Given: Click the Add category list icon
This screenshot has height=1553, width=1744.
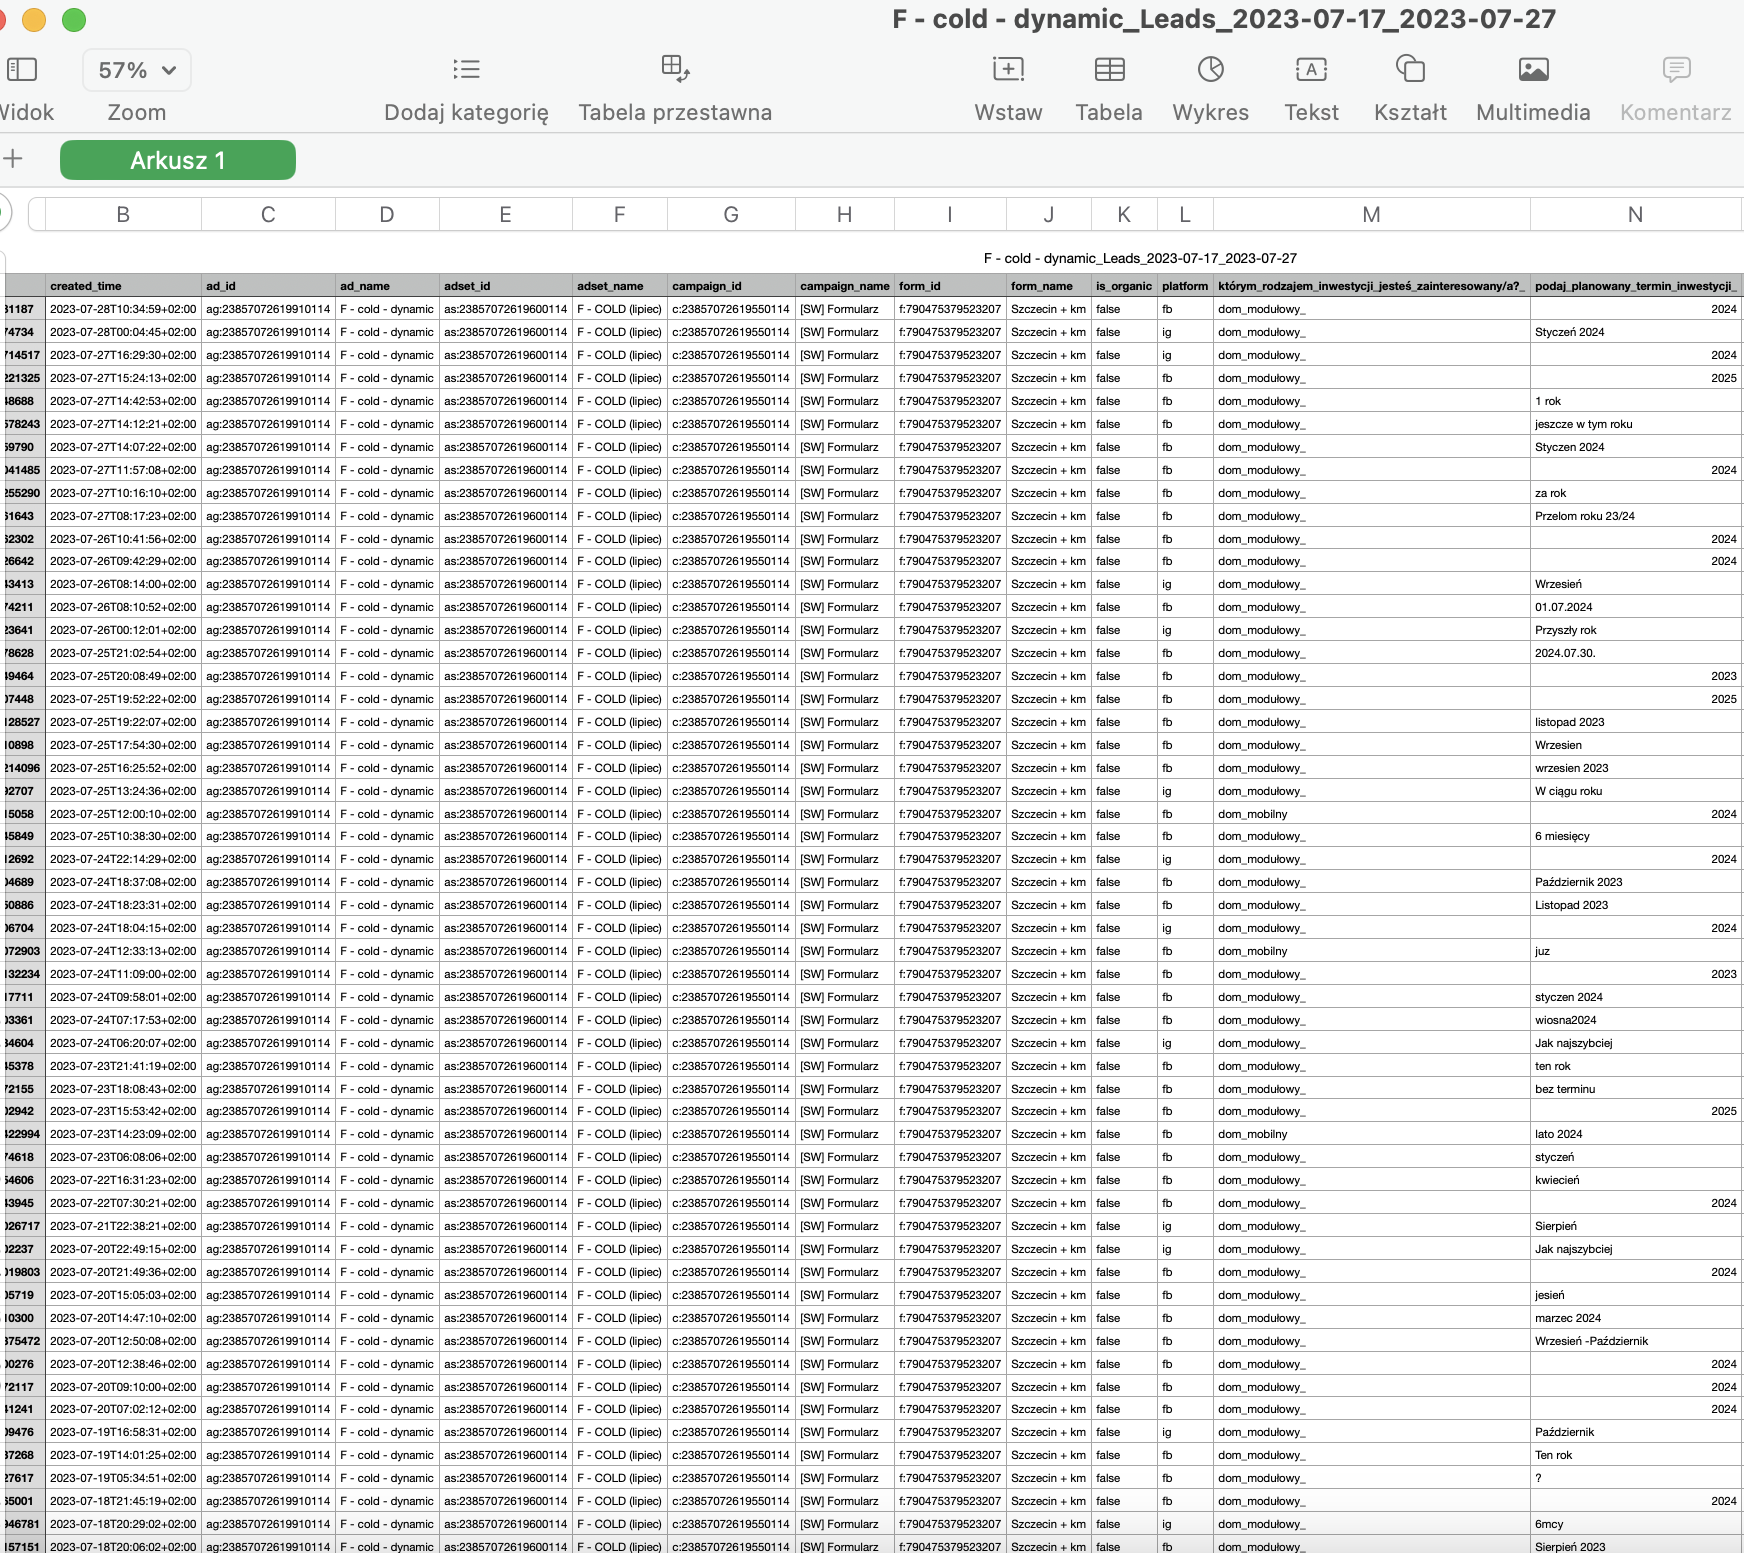Looking at the screenshot, I should (x=466, y=69).
